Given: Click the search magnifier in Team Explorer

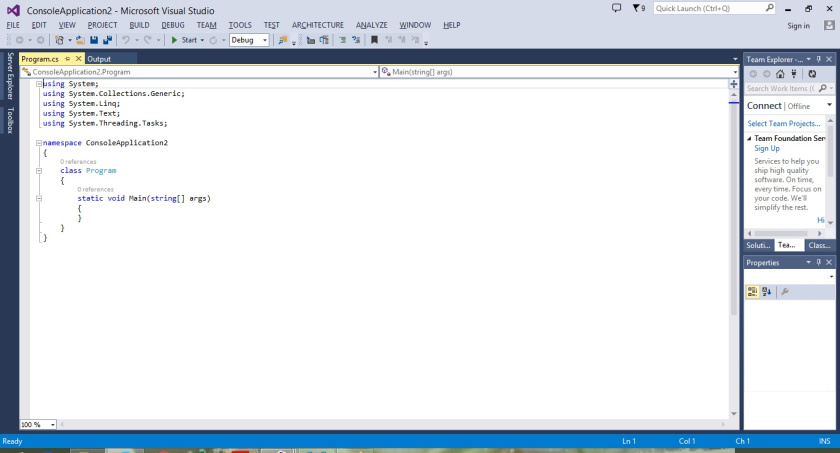Looking at the screenshot, I should click(823, 88).
